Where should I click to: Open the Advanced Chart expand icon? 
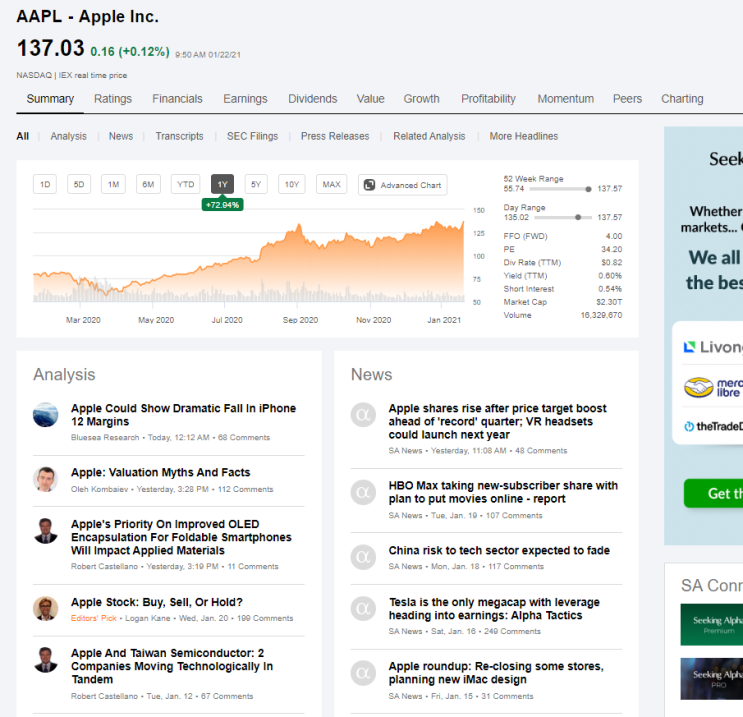coord(369,185)
